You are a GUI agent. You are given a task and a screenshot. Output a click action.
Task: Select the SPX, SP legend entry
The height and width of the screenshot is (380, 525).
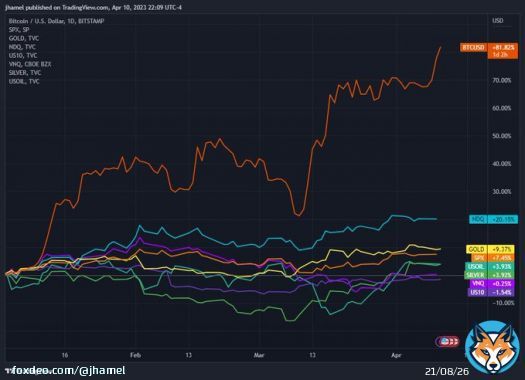[19, 30]
